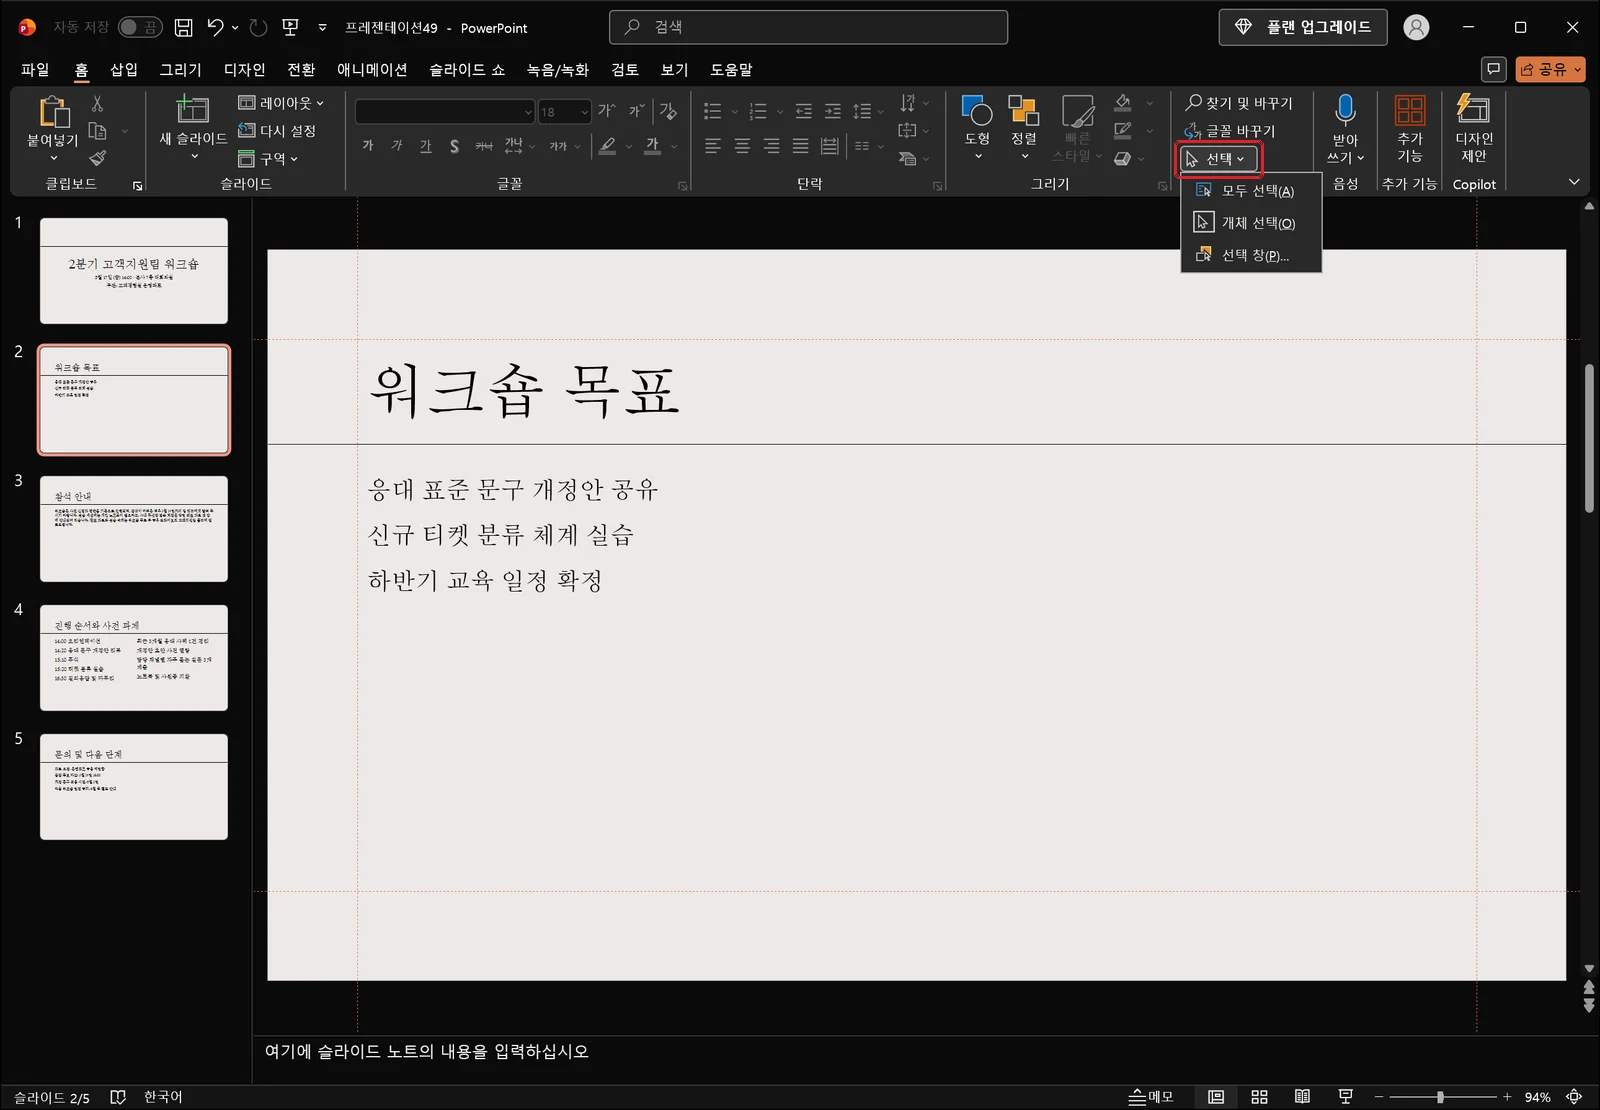Decrease font size icon

(x=636, y=111)
